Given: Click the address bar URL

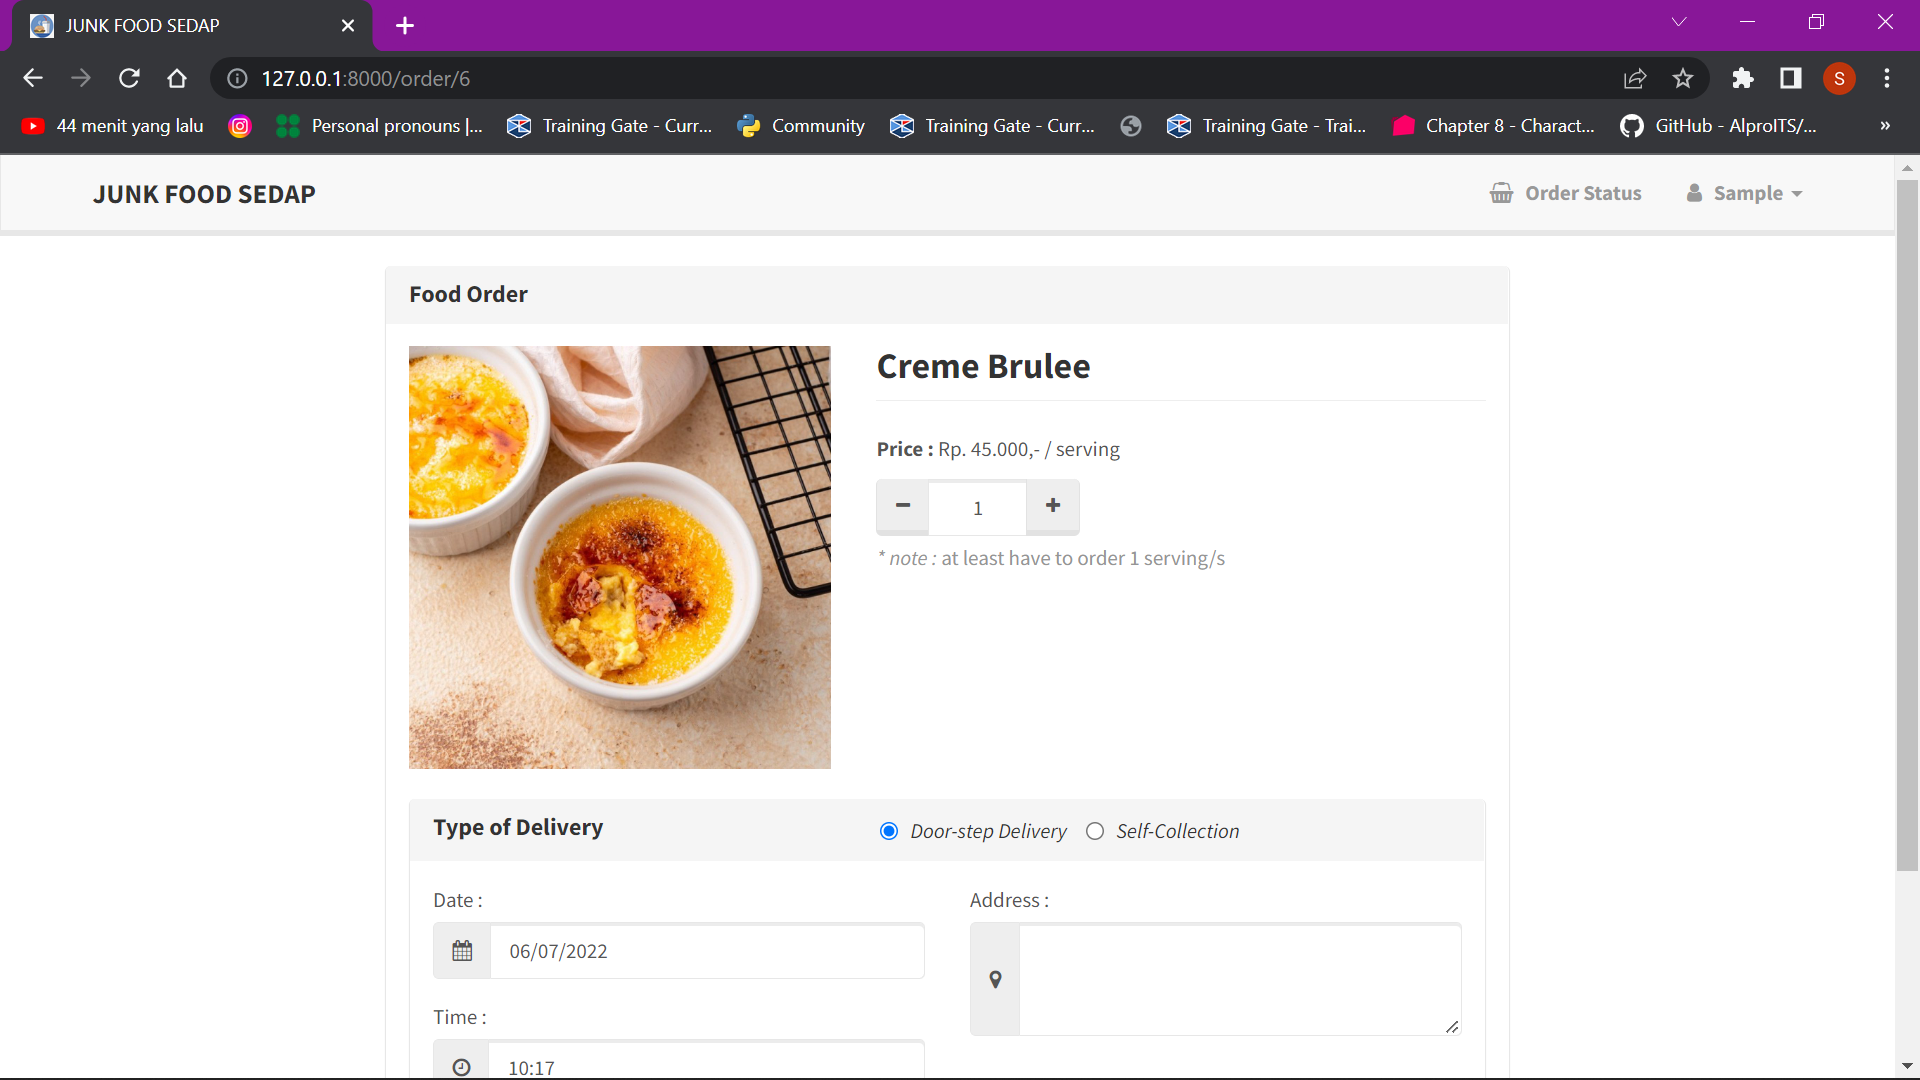Looking at the screenshot, I should (366, 78).
